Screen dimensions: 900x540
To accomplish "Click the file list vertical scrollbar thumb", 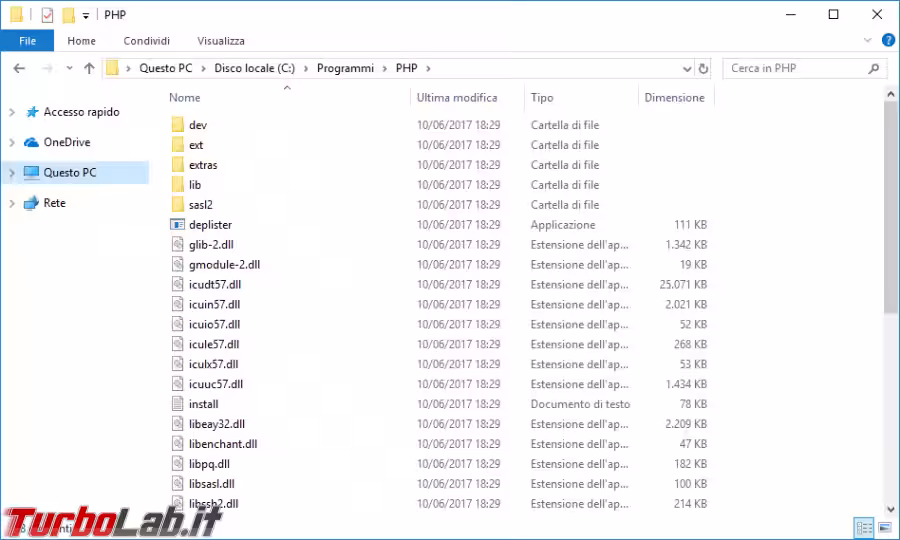I will [890, 208].
